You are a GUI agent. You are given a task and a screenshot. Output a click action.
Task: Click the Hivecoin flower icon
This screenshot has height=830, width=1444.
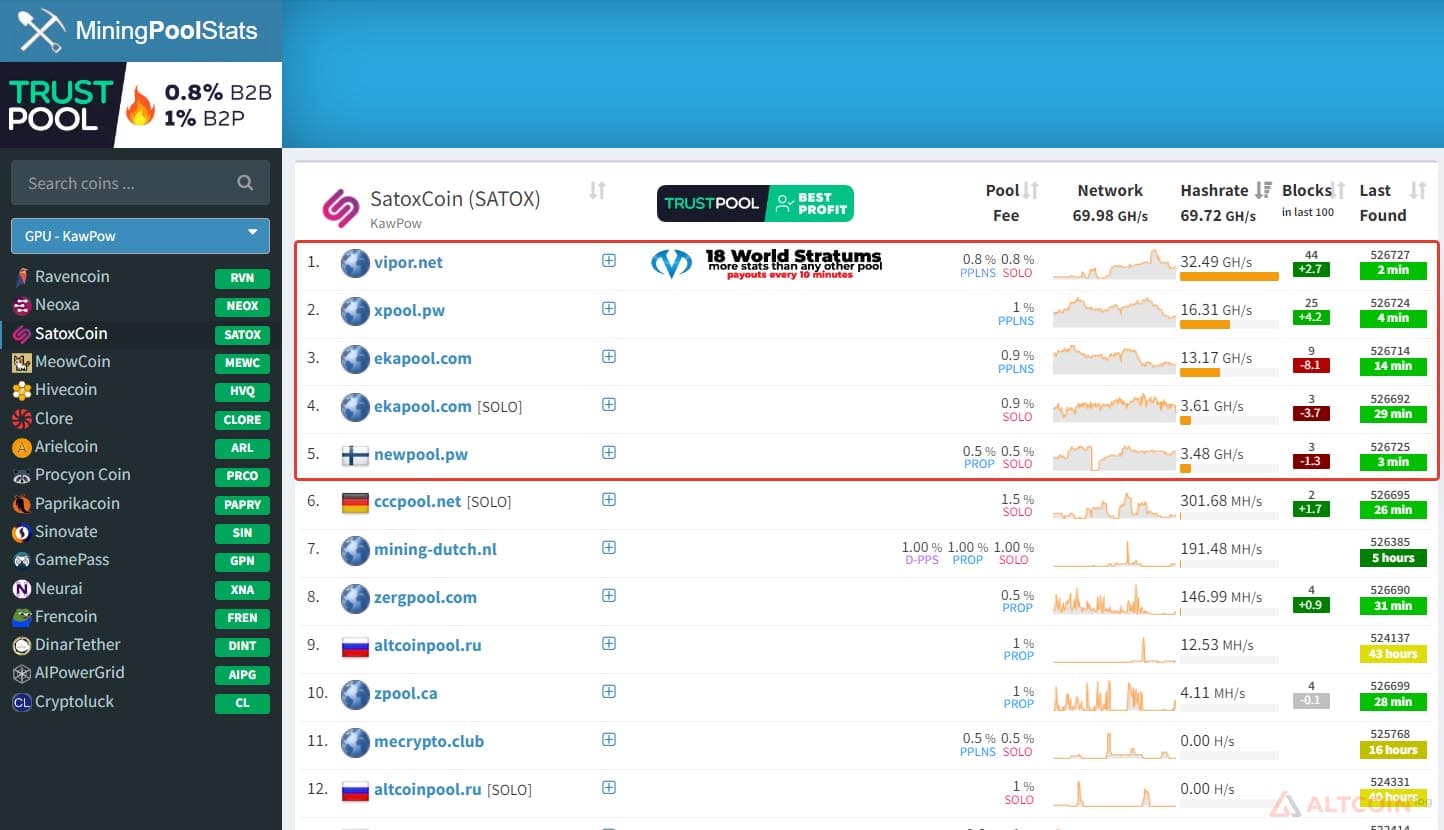[21, 390]
